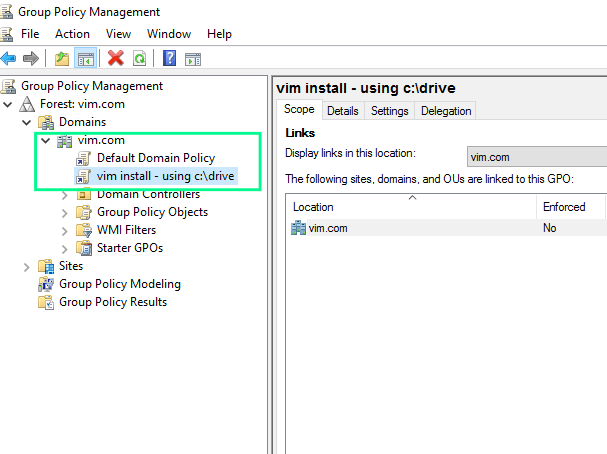Select Default Domain Policy in the tree
This screenshot has width=607, height=454.
tap(155, 158)
